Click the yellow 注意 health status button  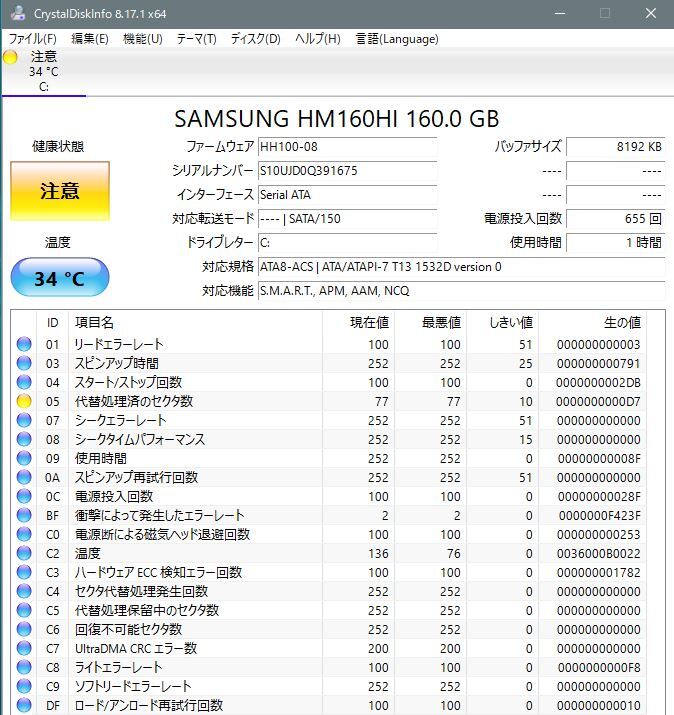[x=60, y=191]
